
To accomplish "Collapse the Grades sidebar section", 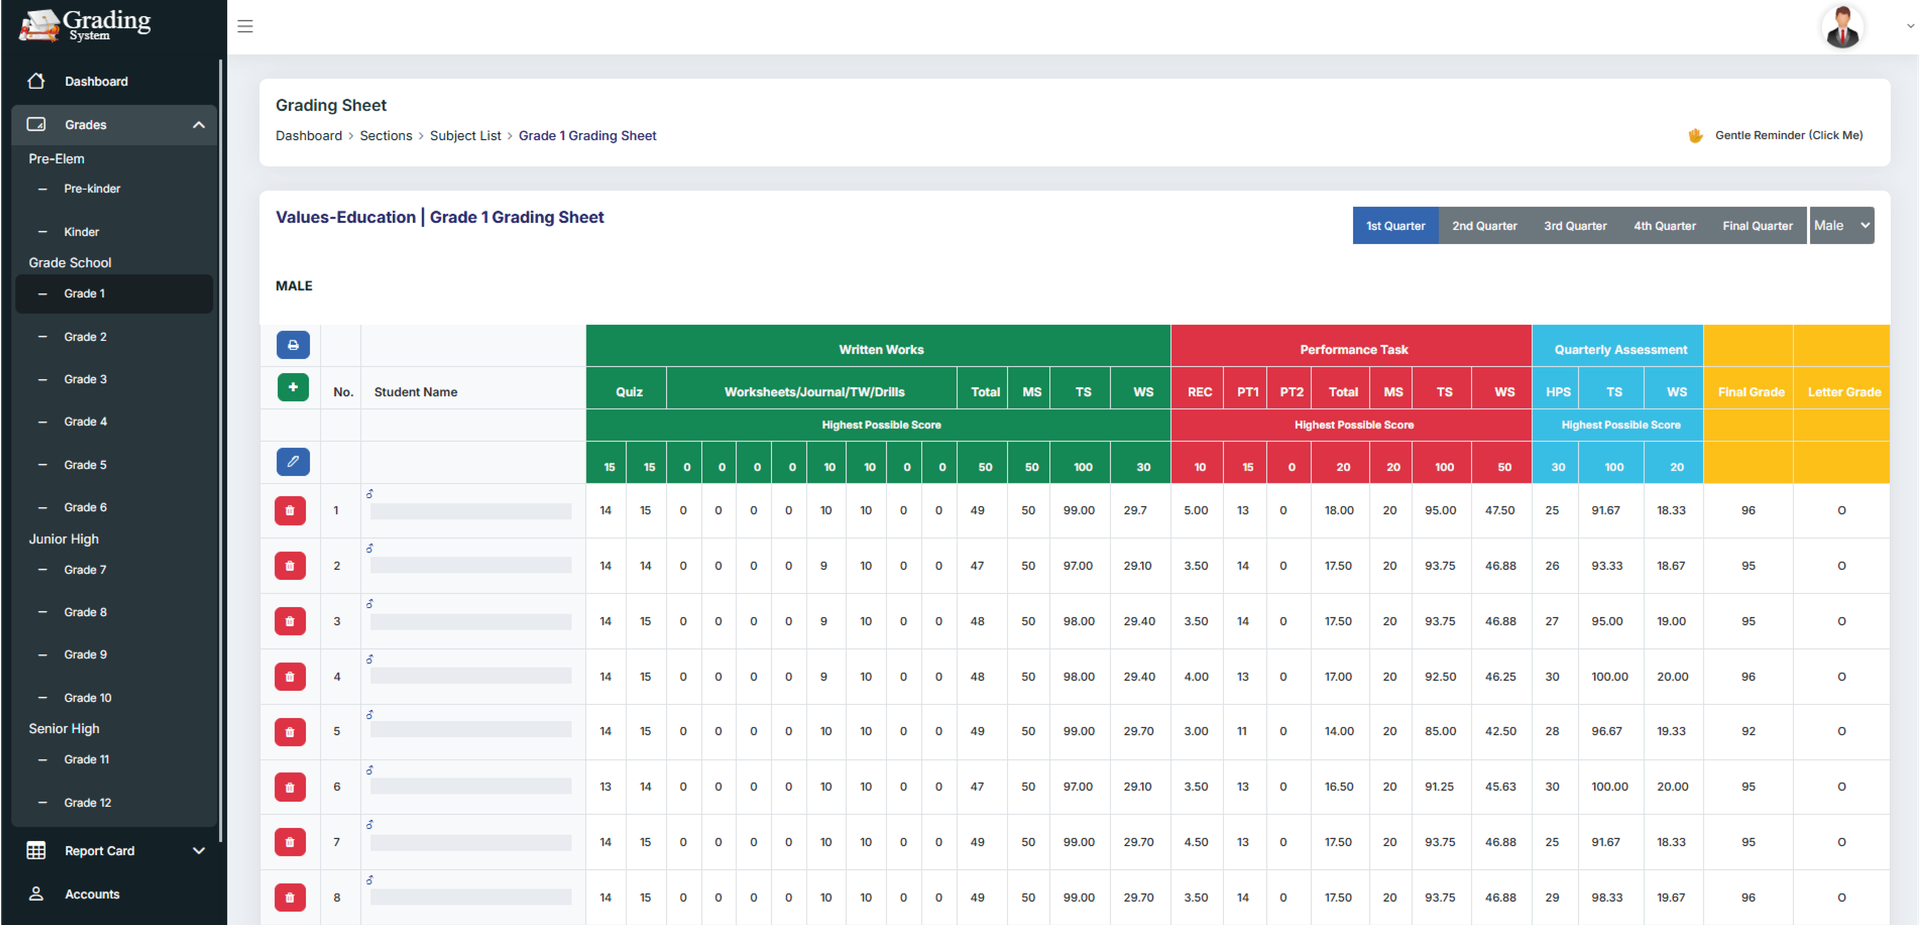I will tap(198, 125).
